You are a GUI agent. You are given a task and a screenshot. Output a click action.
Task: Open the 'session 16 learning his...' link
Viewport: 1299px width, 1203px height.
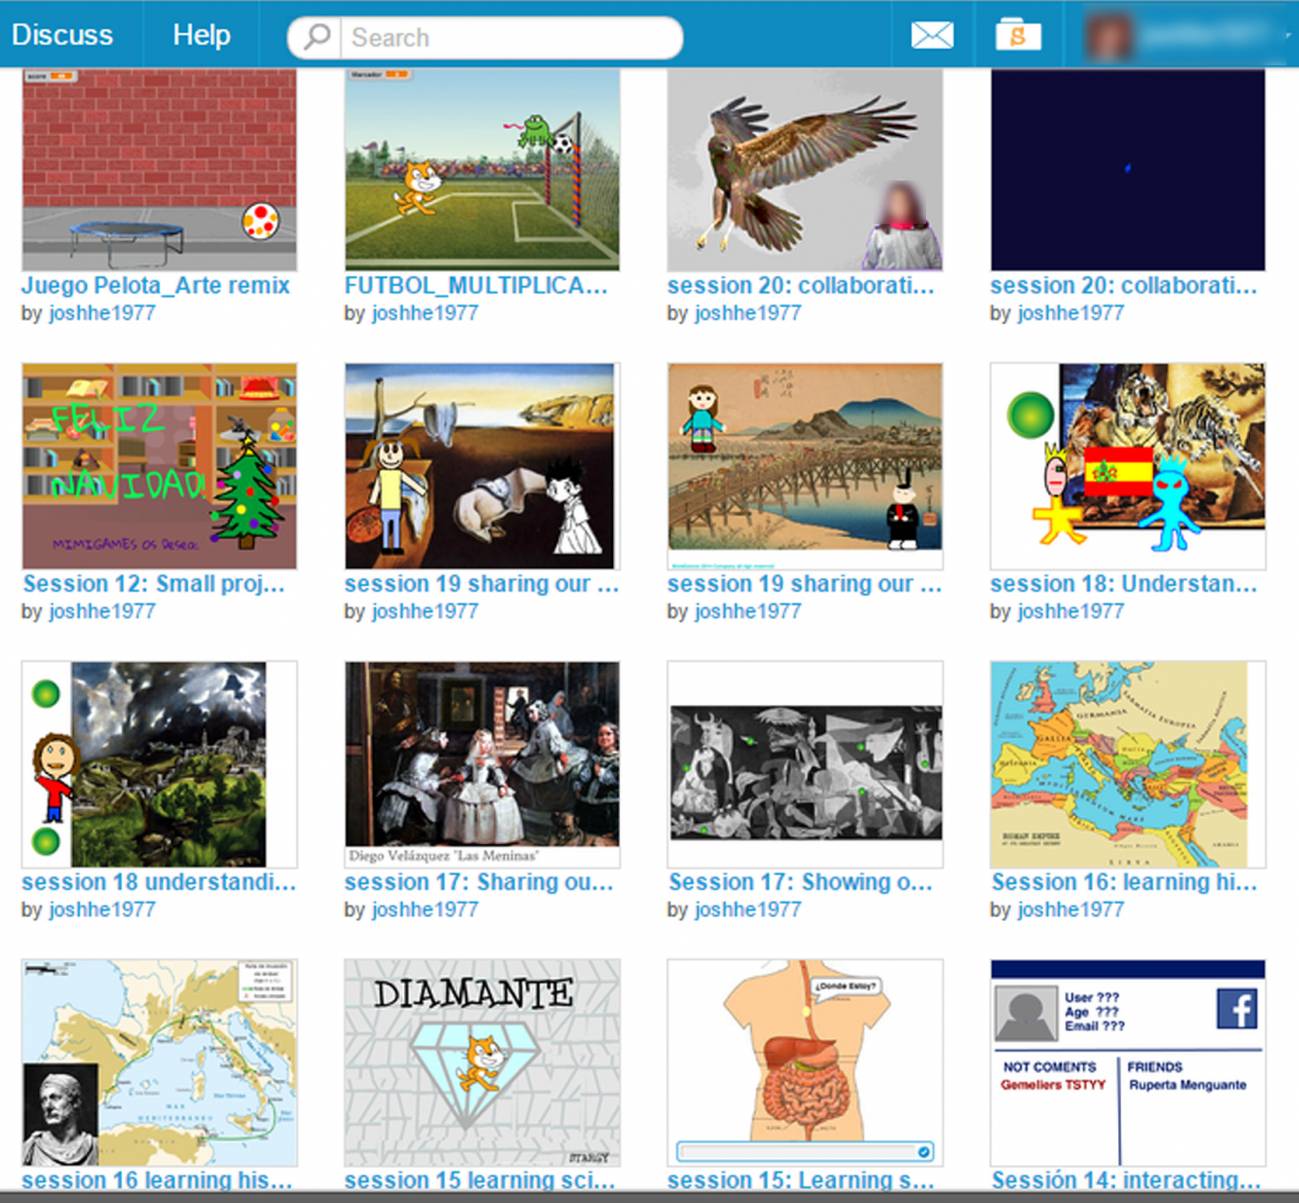click(x=157, y=1180)
